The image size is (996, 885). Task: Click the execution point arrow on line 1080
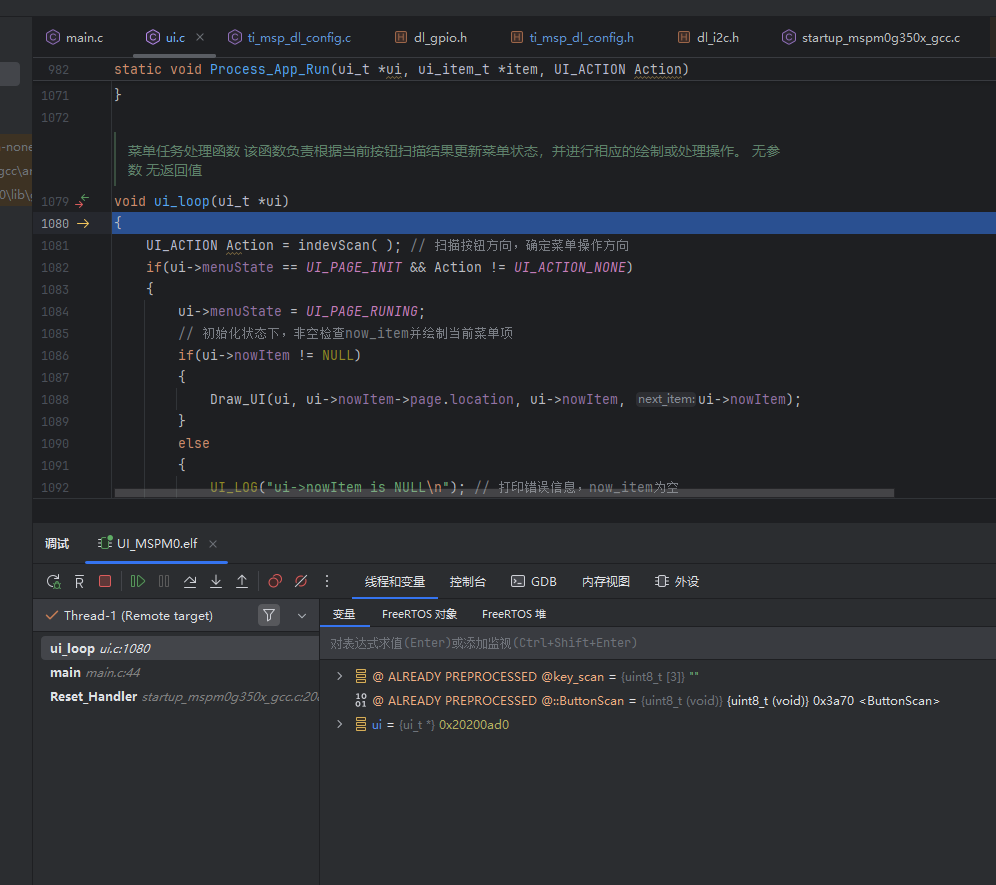(x=83, y=224)
